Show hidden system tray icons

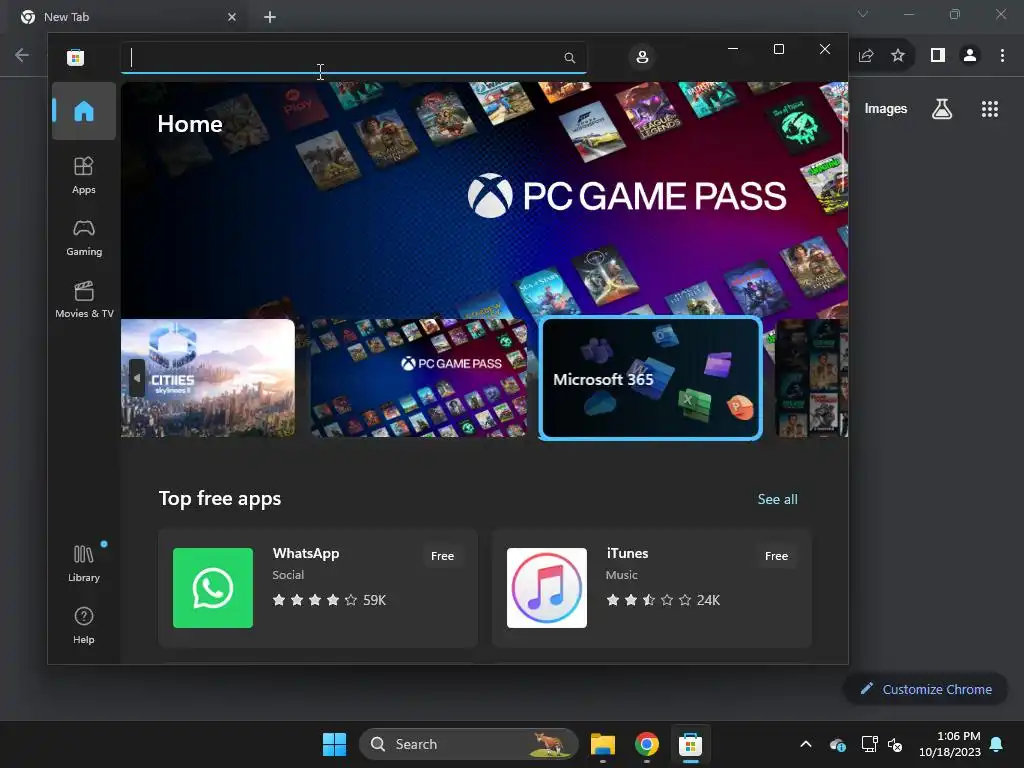coord(806,744)
